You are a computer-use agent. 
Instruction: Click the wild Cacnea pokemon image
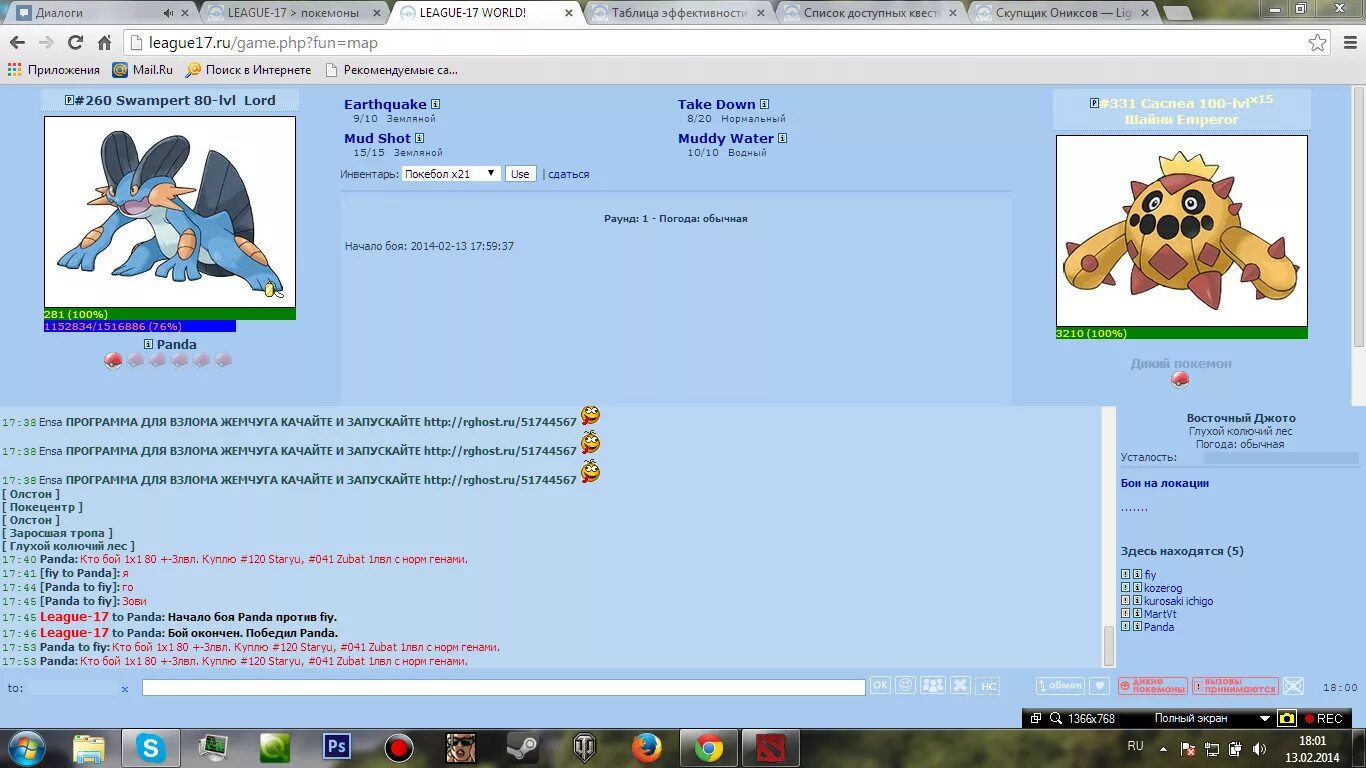(1182, 231)
